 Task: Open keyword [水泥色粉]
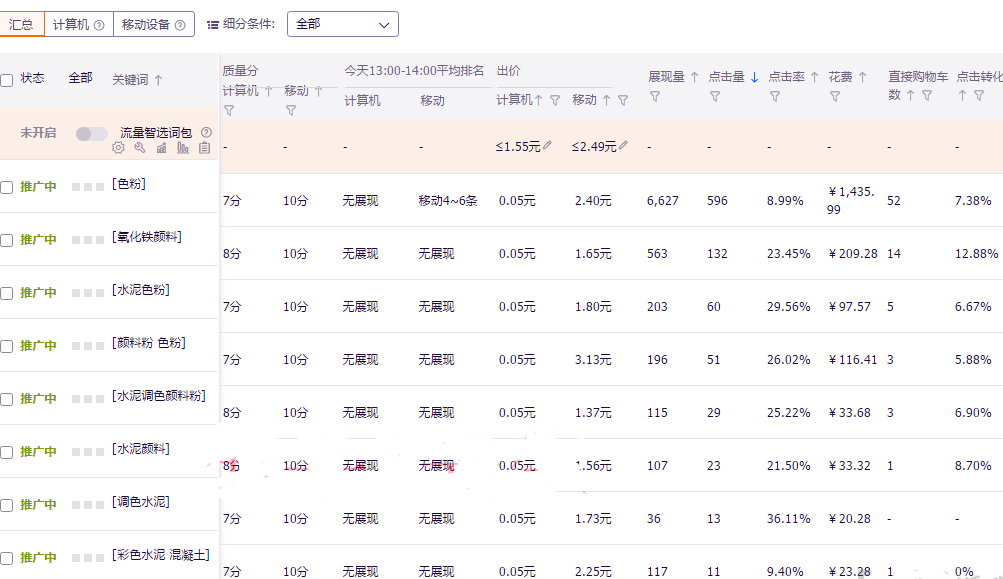tap(141, 290)
